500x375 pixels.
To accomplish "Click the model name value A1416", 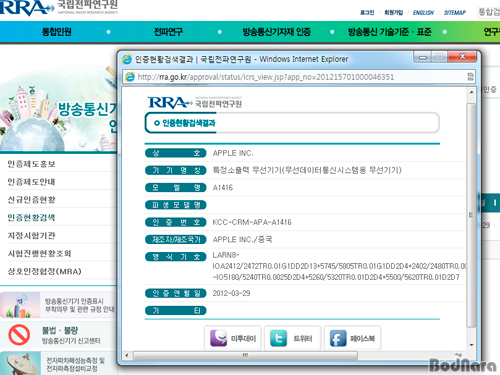I will 223,188.
